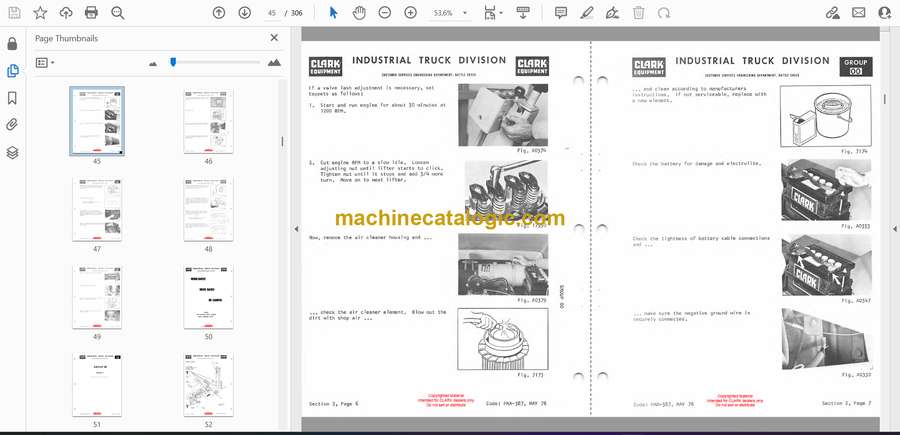
Task: Add a comment with speech bubble icon
Action: coord(561,13)
